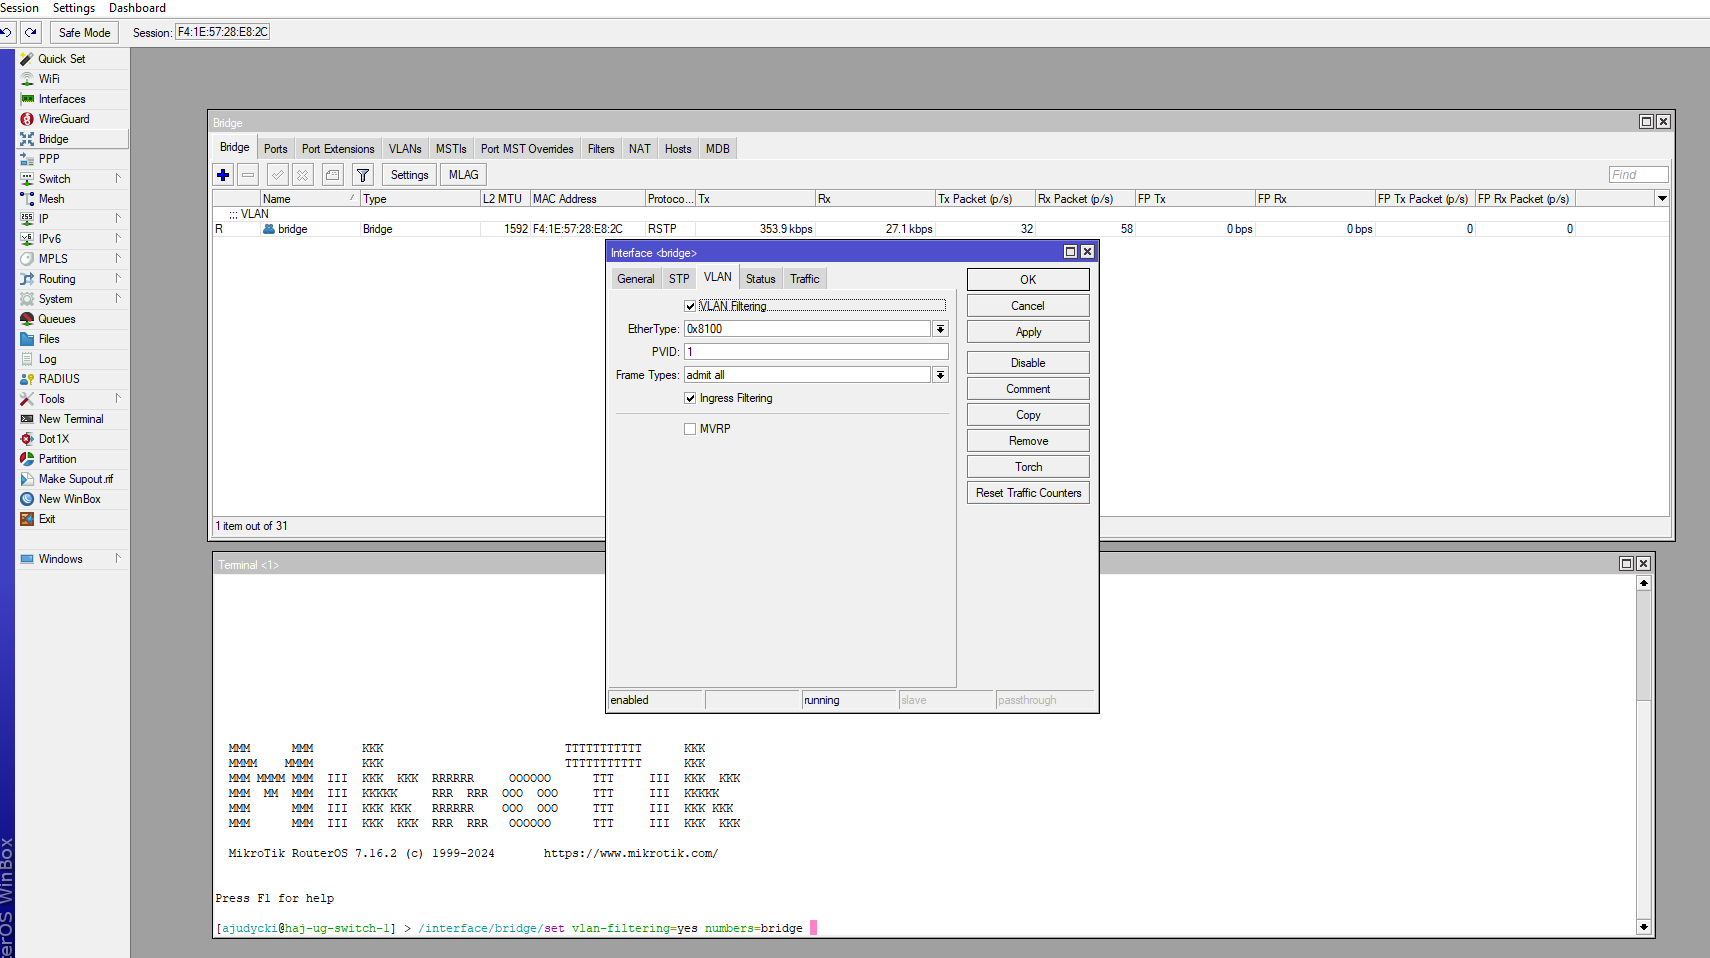Open the EtherType dropdown arrow
The width and height of the screenshot is (1710, 958).
(940, 329)
